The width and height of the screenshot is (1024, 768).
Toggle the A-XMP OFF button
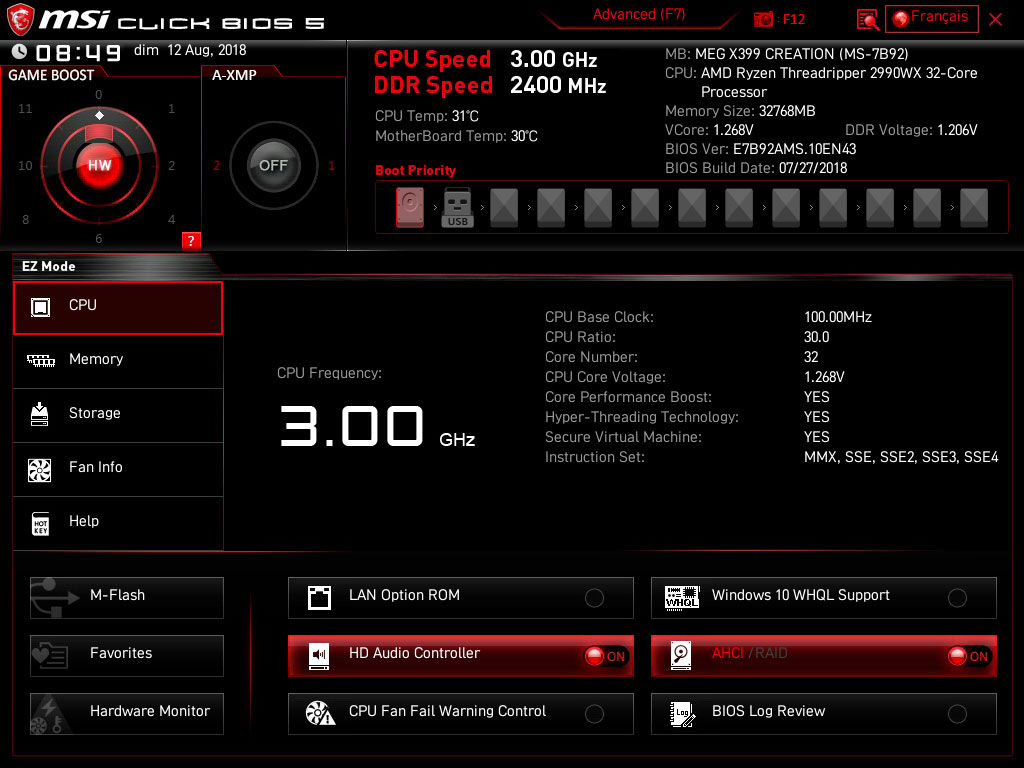[x=273, y=166]
